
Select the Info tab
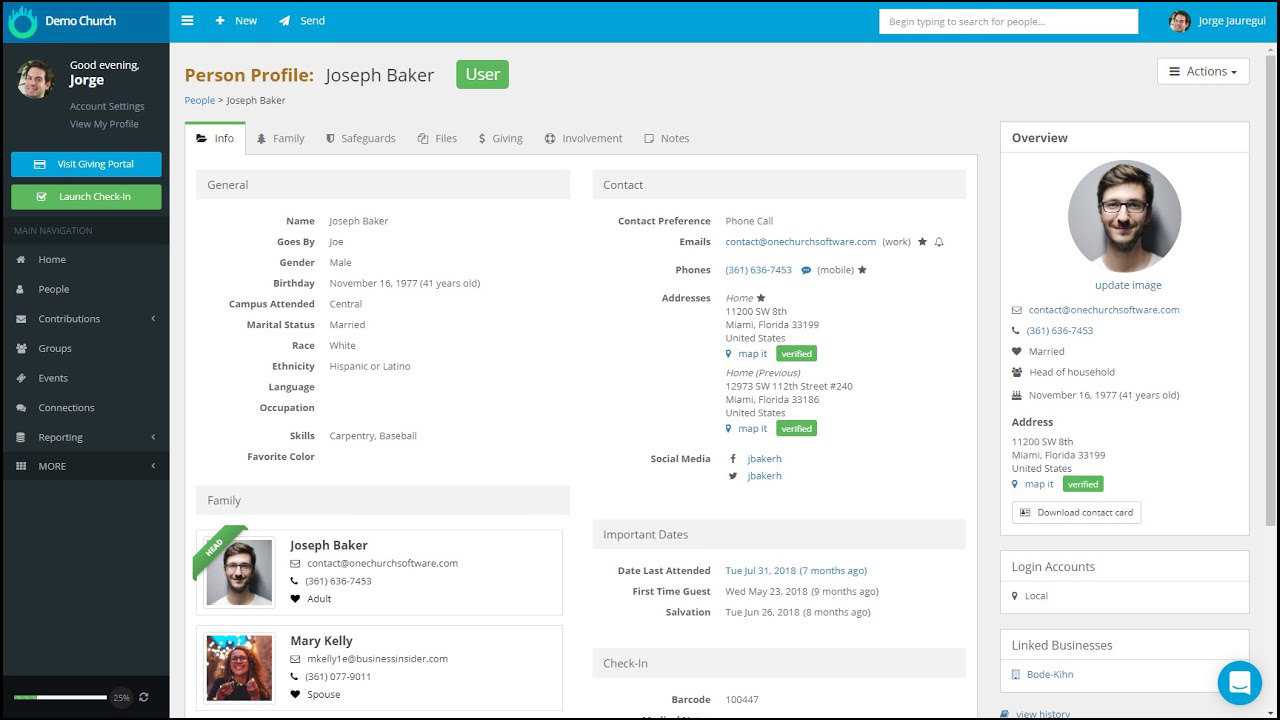215,139
